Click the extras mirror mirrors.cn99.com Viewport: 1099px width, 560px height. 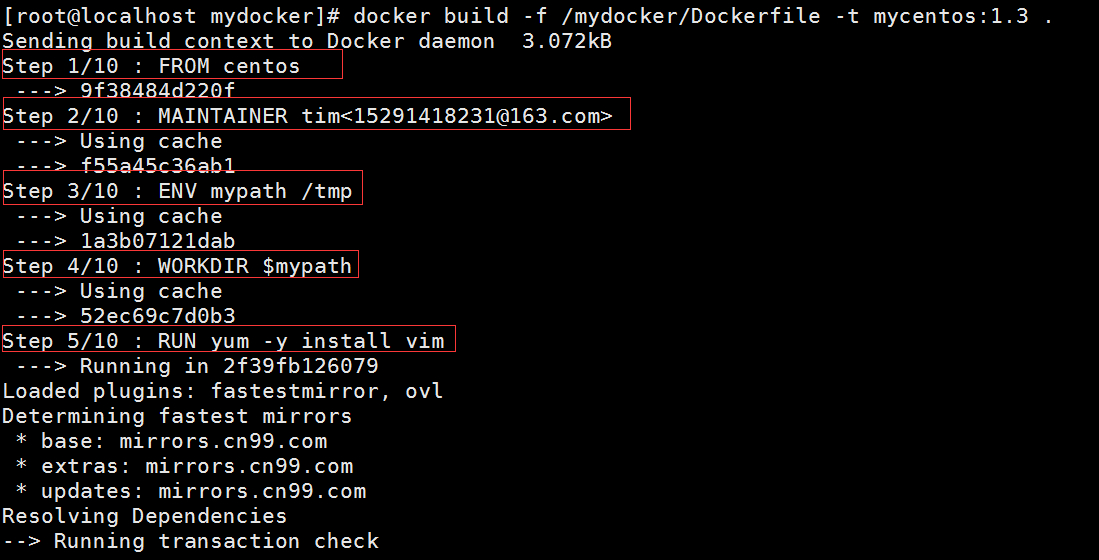pos(249,466)
